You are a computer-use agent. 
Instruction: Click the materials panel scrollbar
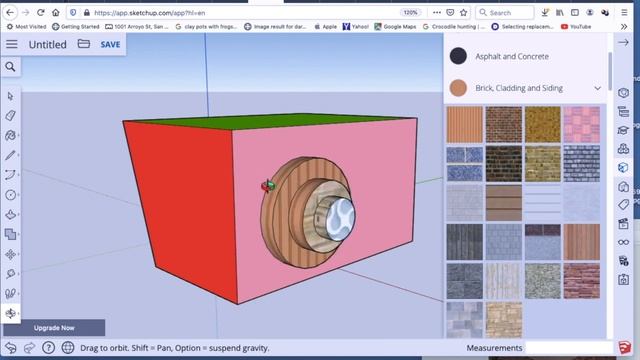(610, 71)
